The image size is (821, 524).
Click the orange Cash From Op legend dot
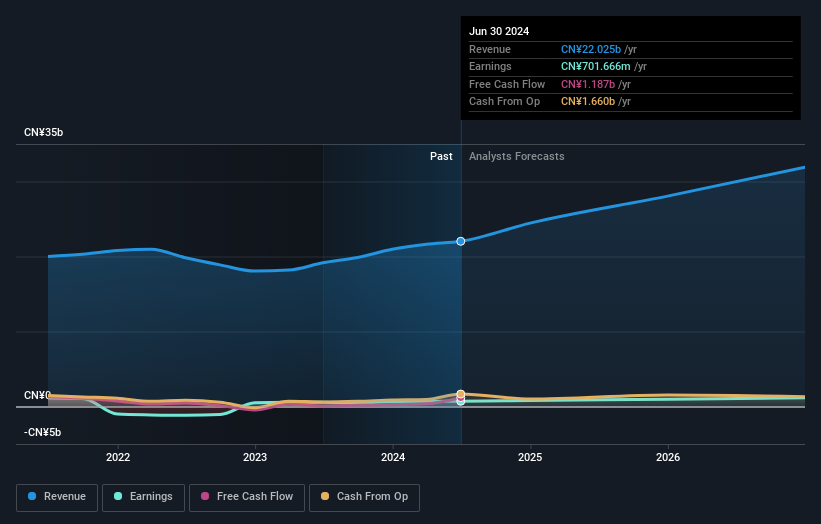[x=325, y=496]
